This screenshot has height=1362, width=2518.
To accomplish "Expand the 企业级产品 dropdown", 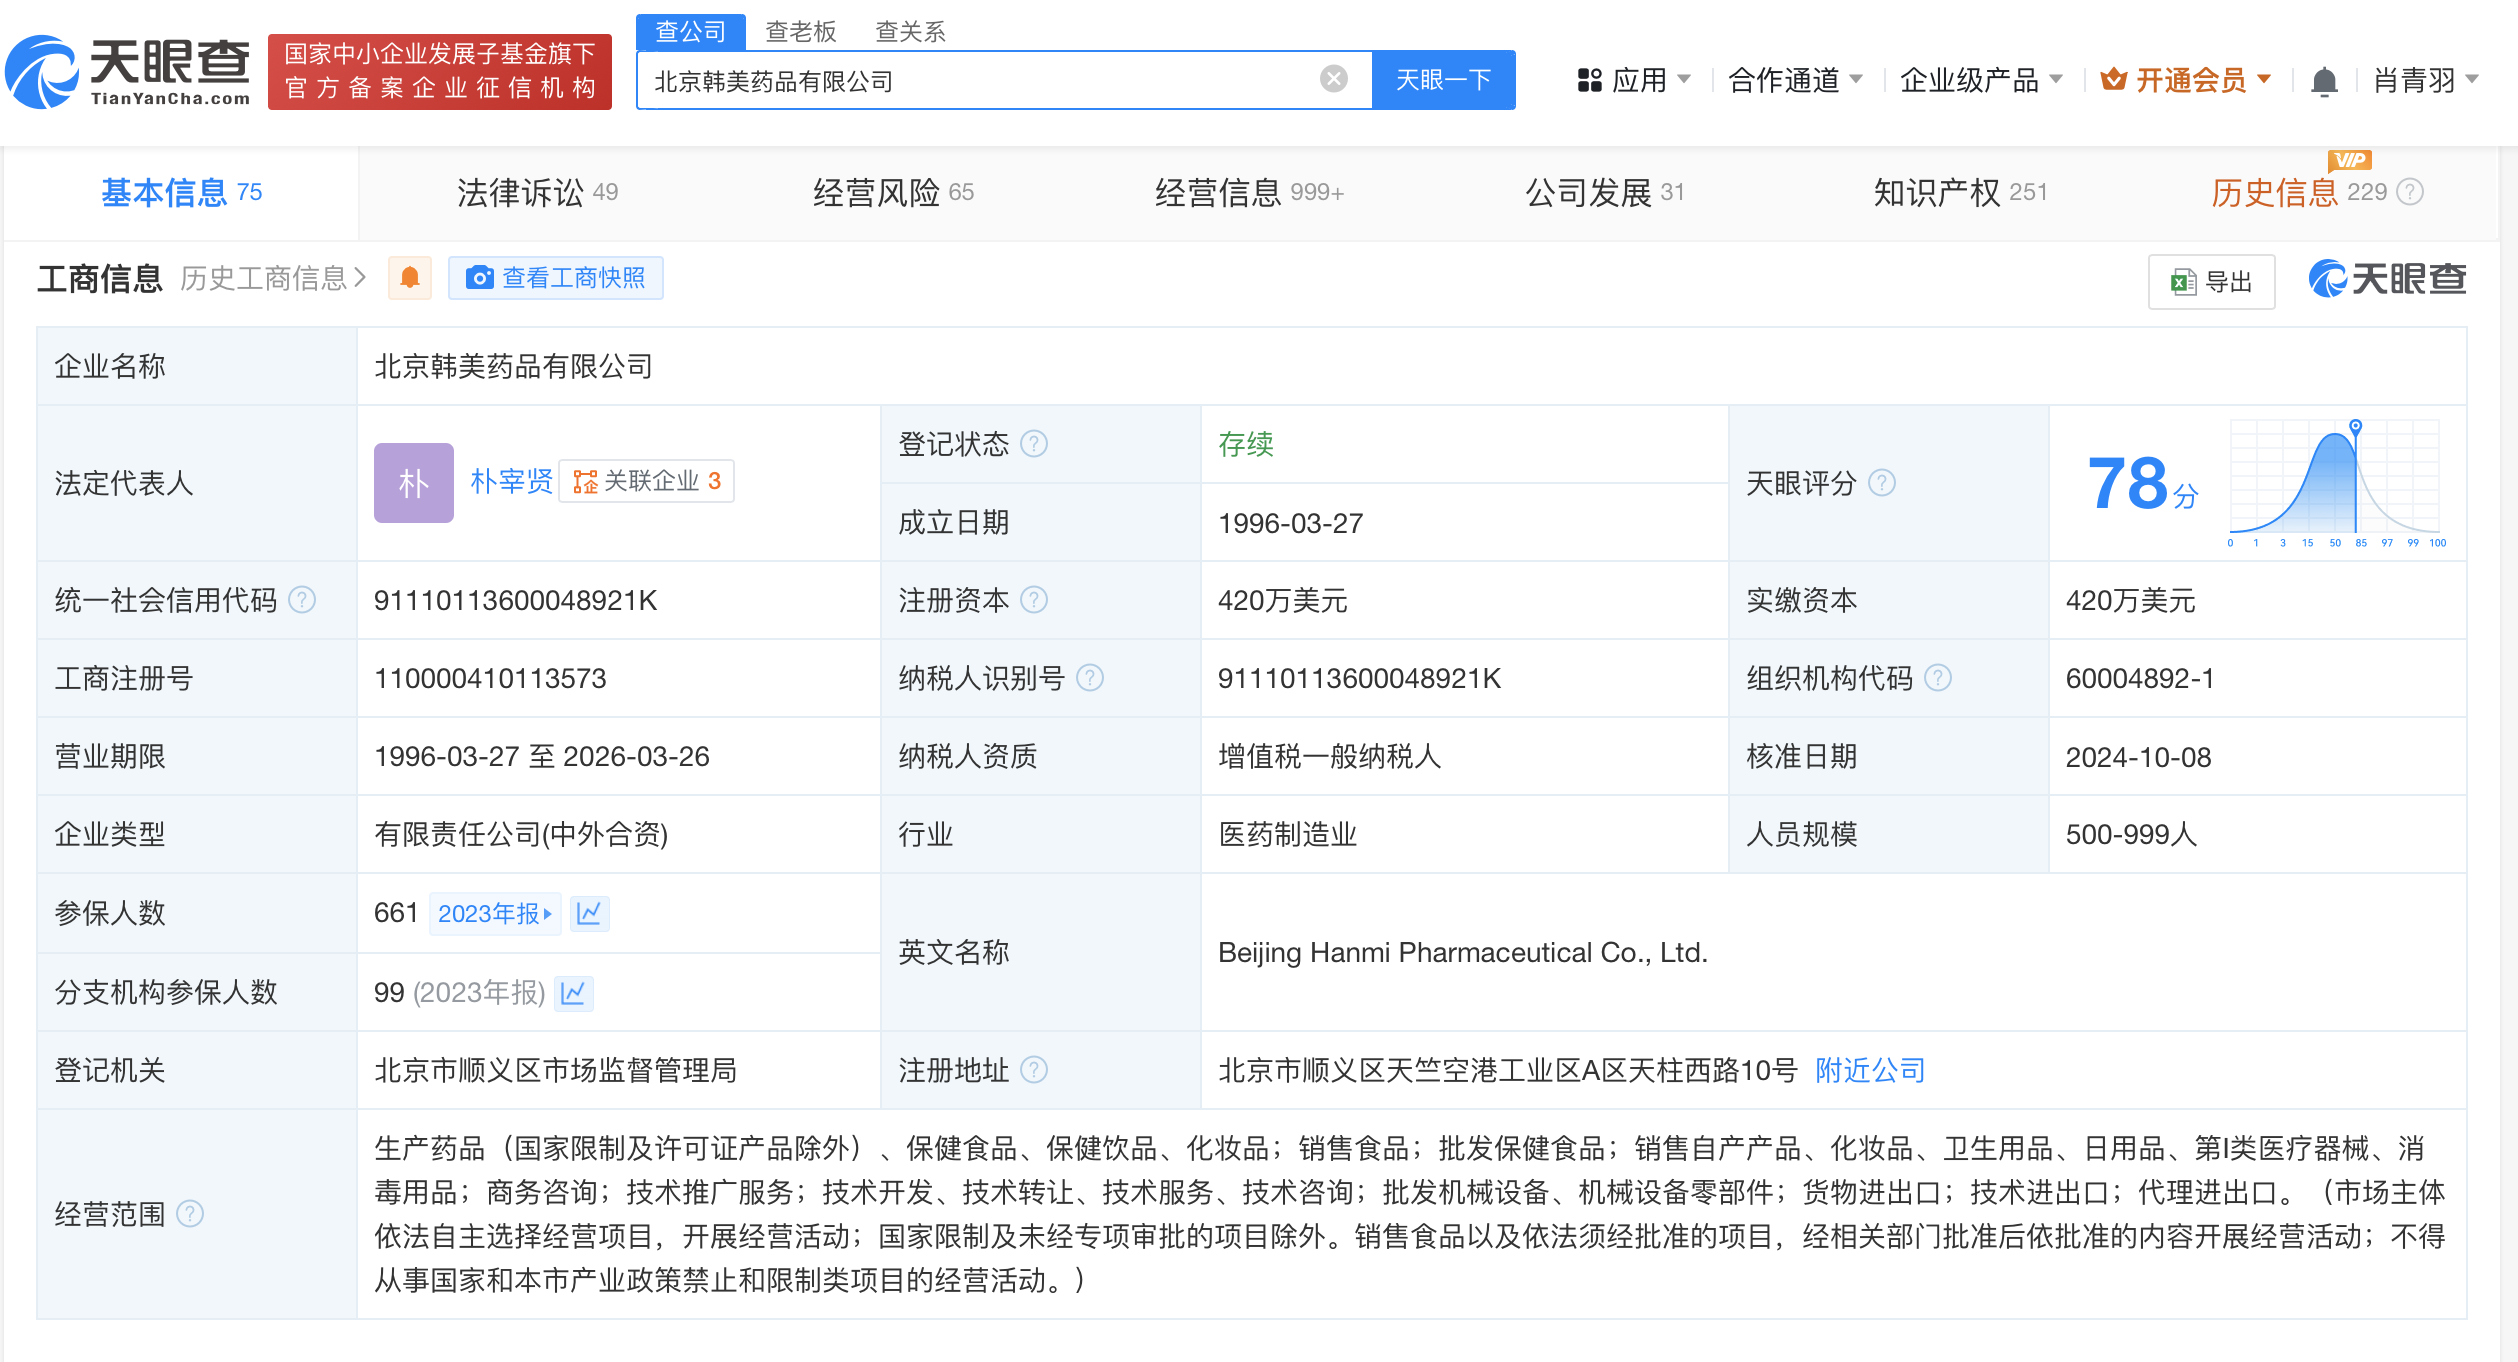I will click(1981, 80).
